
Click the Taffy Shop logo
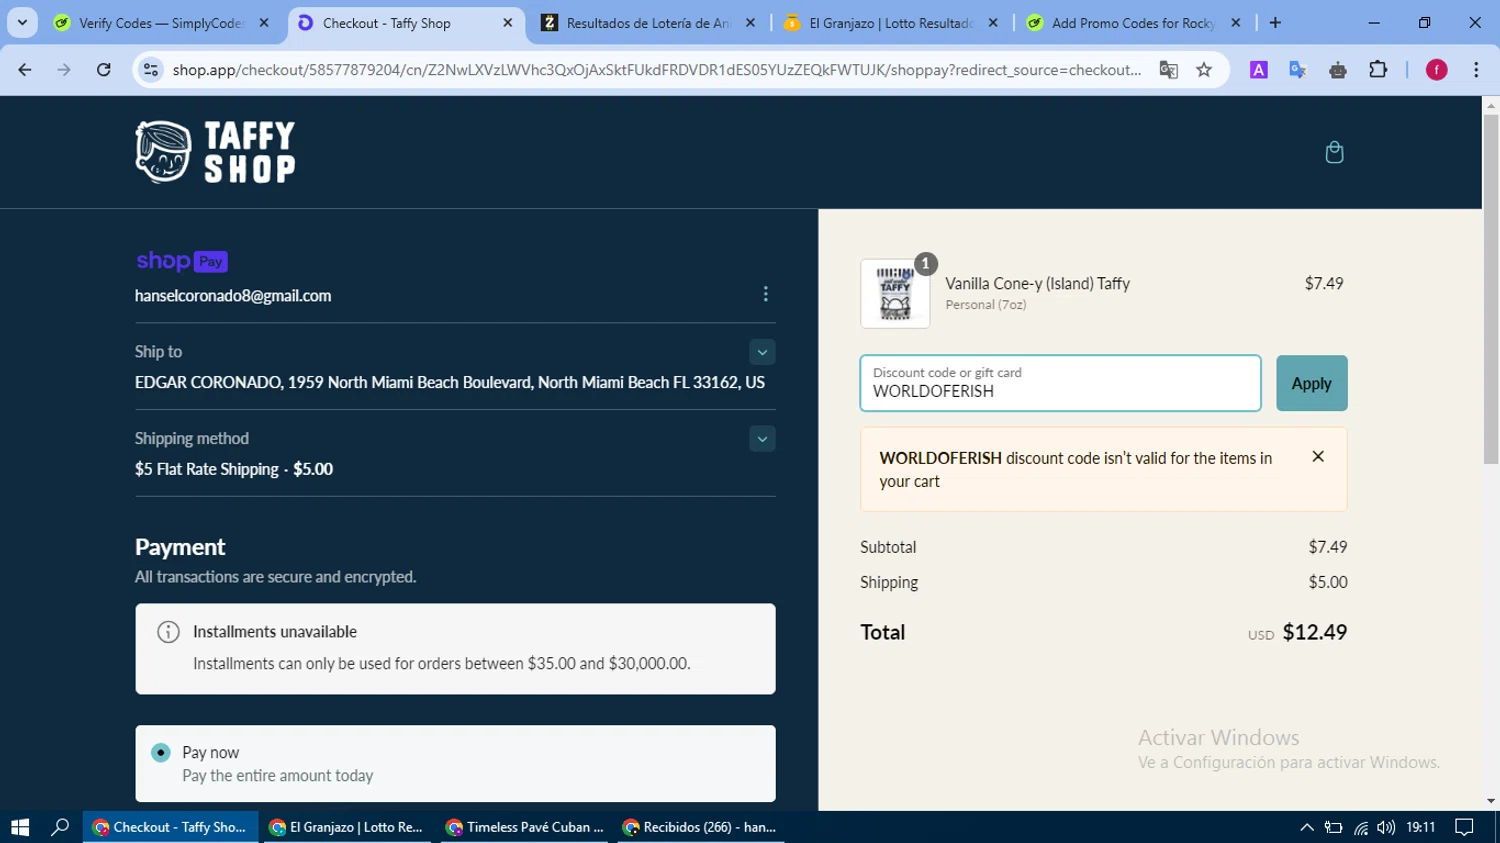pos(215,152)
